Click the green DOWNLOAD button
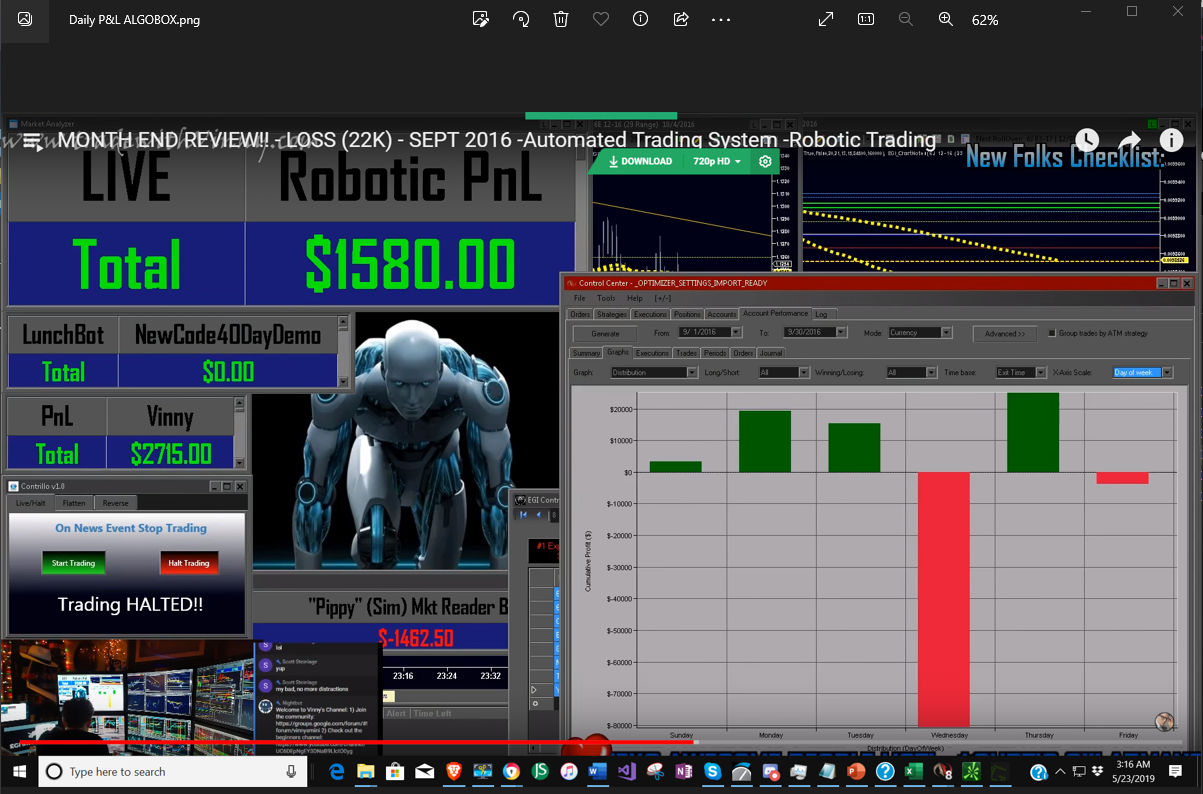Image resolution: width=1203 pixels, height=794 pixels. tap(640, 161)
